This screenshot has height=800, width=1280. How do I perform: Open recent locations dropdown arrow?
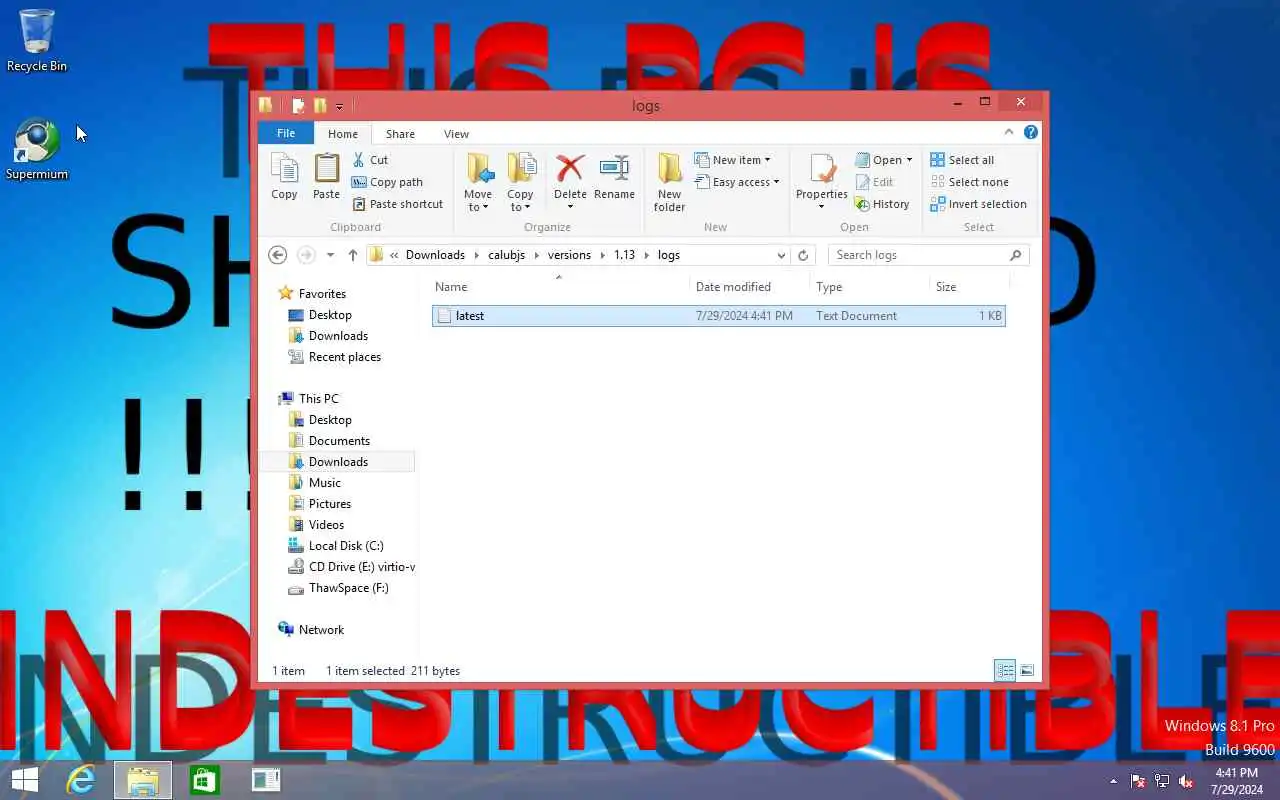(330, 255)
